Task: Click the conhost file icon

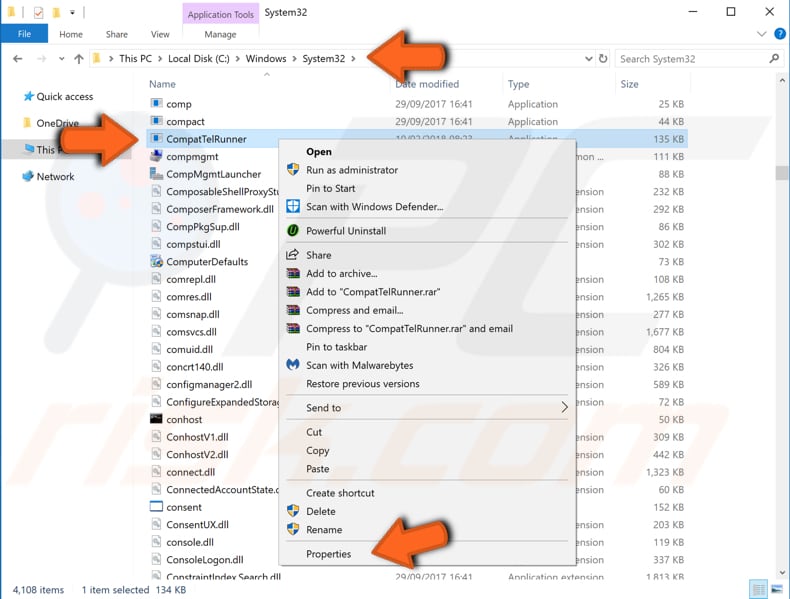Action: click(x=156, y=419)
